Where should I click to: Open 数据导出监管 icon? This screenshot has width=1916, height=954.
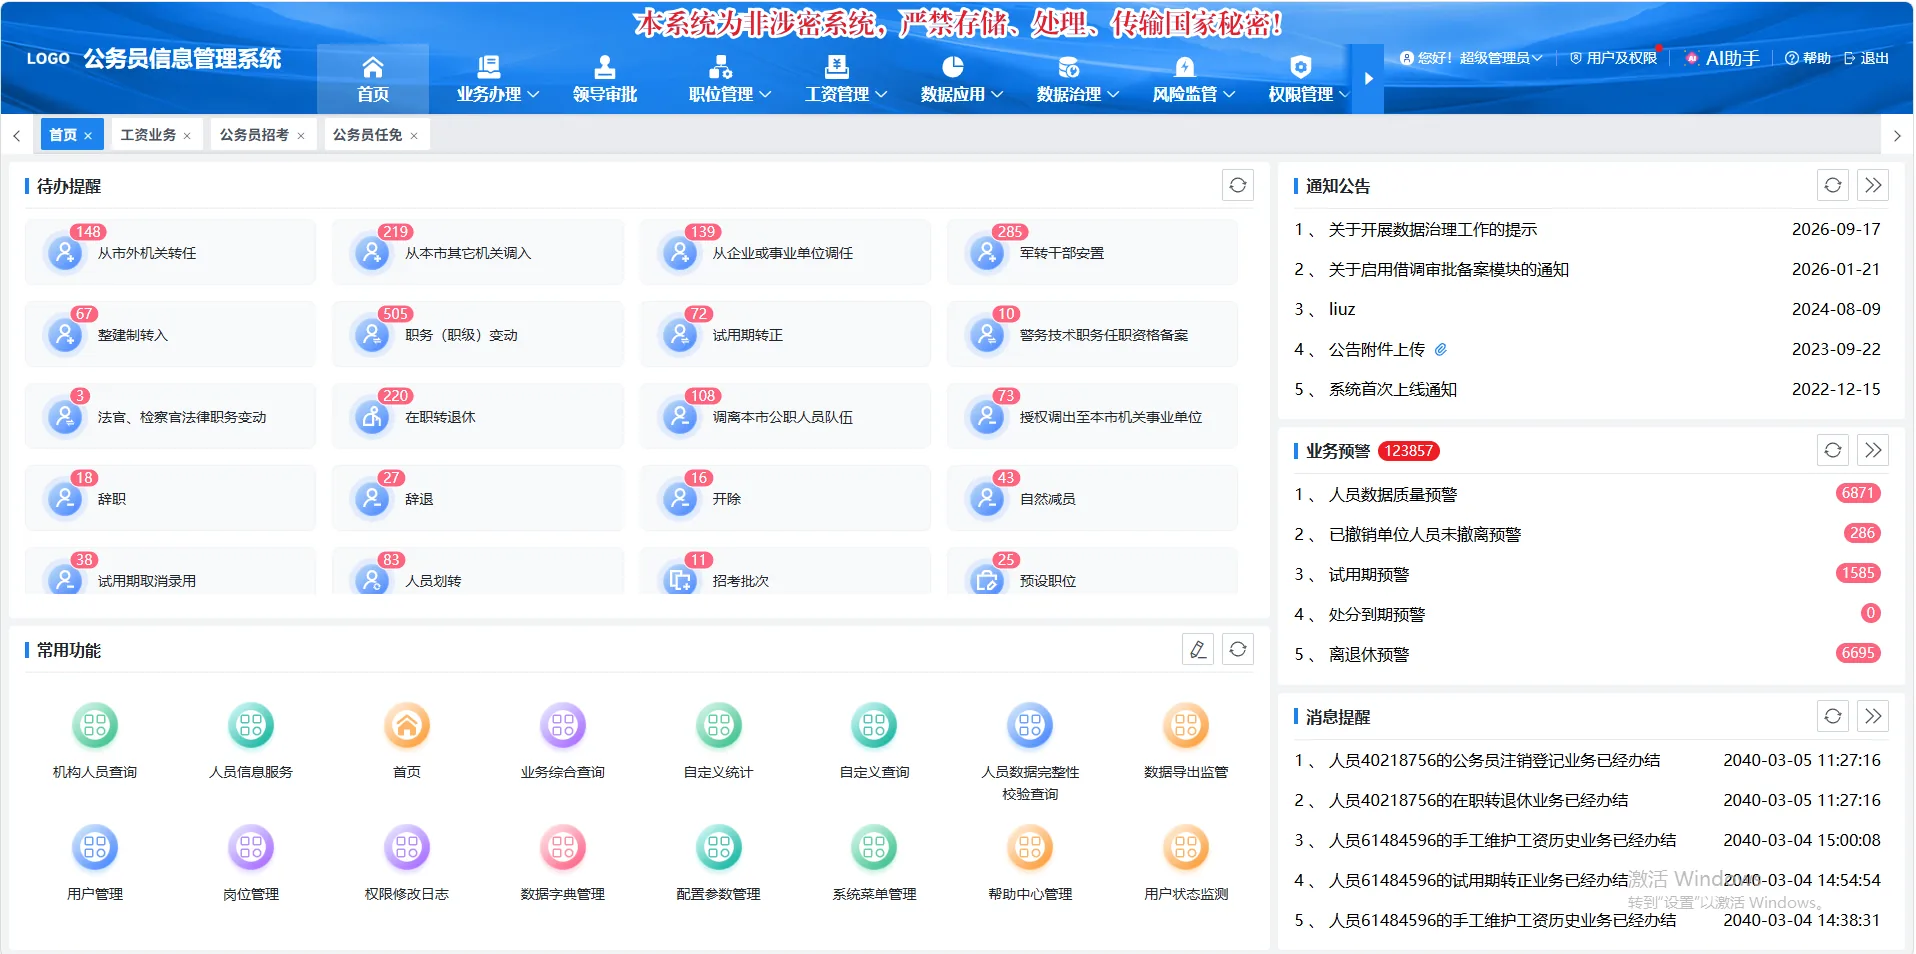[1186, 726]
